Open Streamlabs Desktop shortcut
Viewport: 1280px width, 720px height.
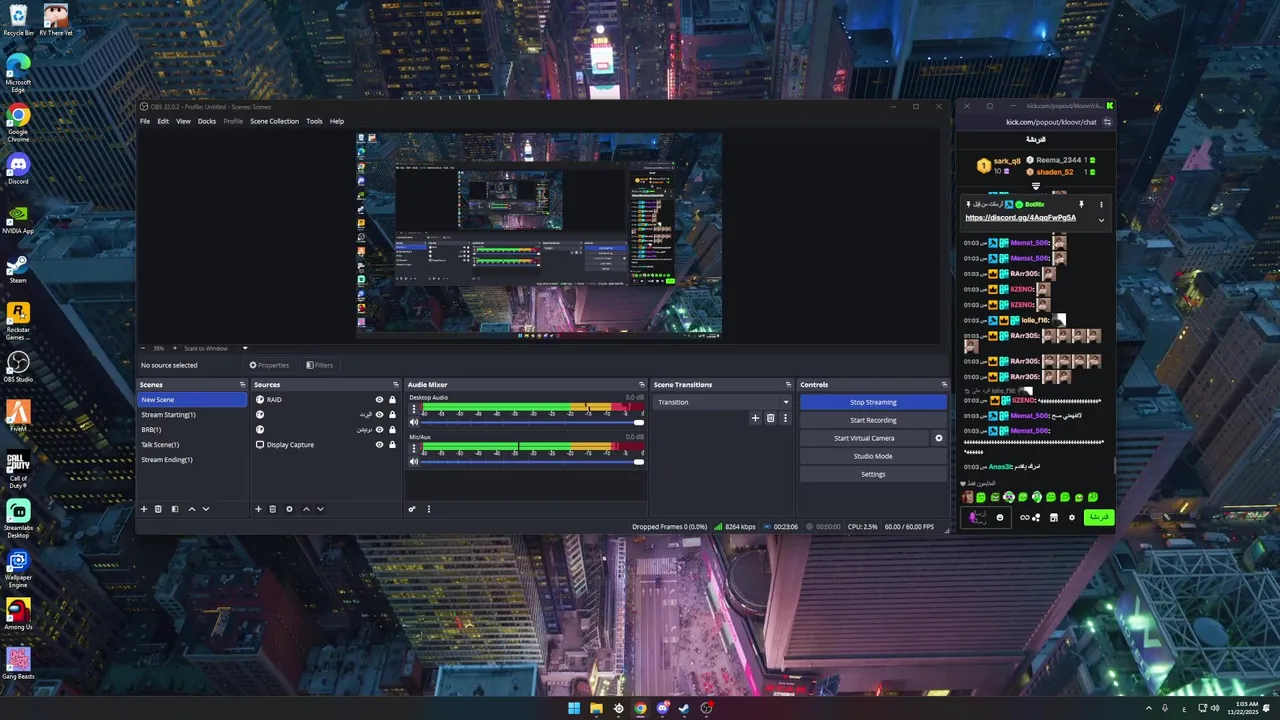pos(18,516)
